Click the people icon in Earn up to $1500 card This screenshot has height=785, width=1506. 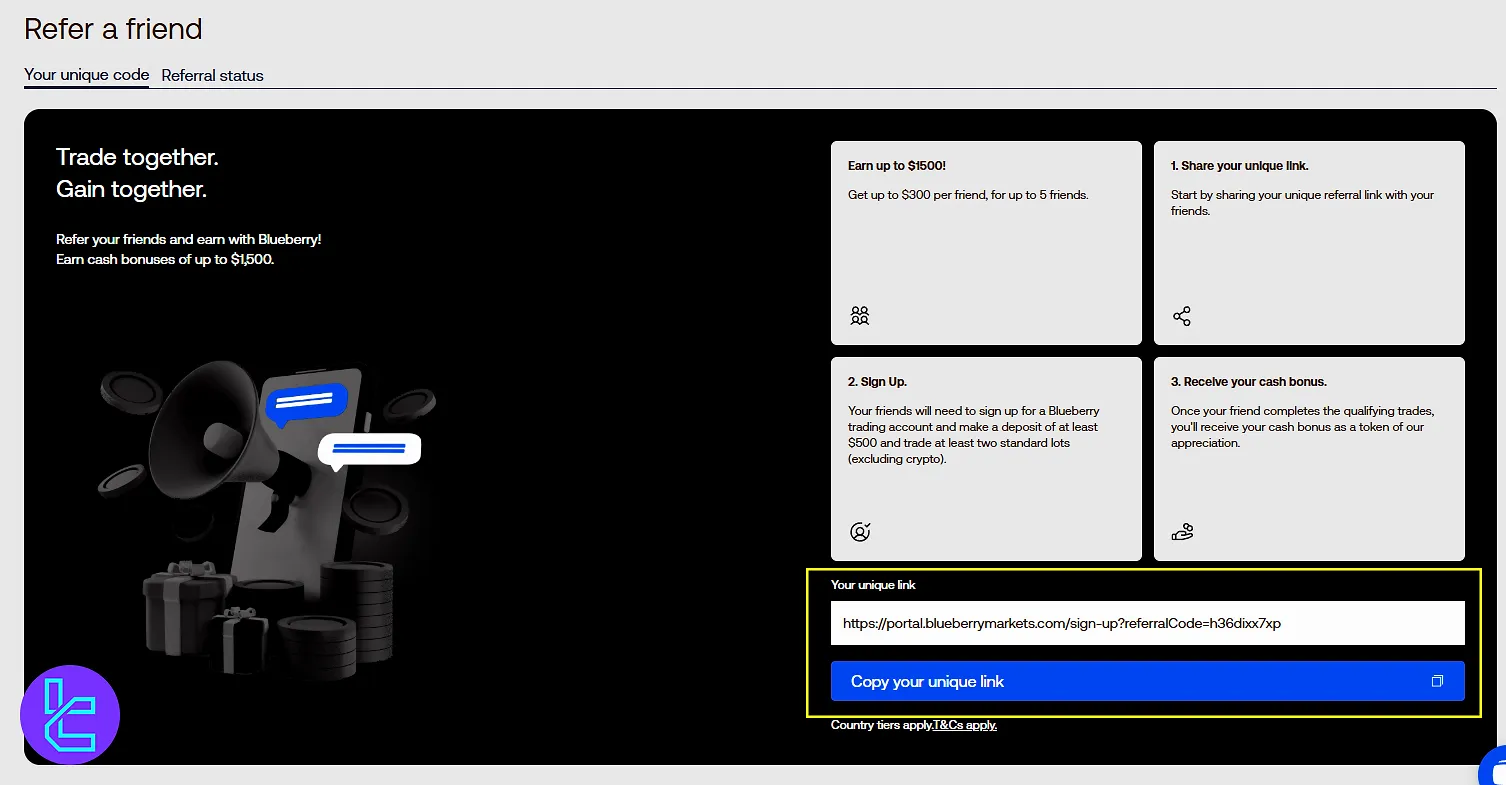click(860, 316)
